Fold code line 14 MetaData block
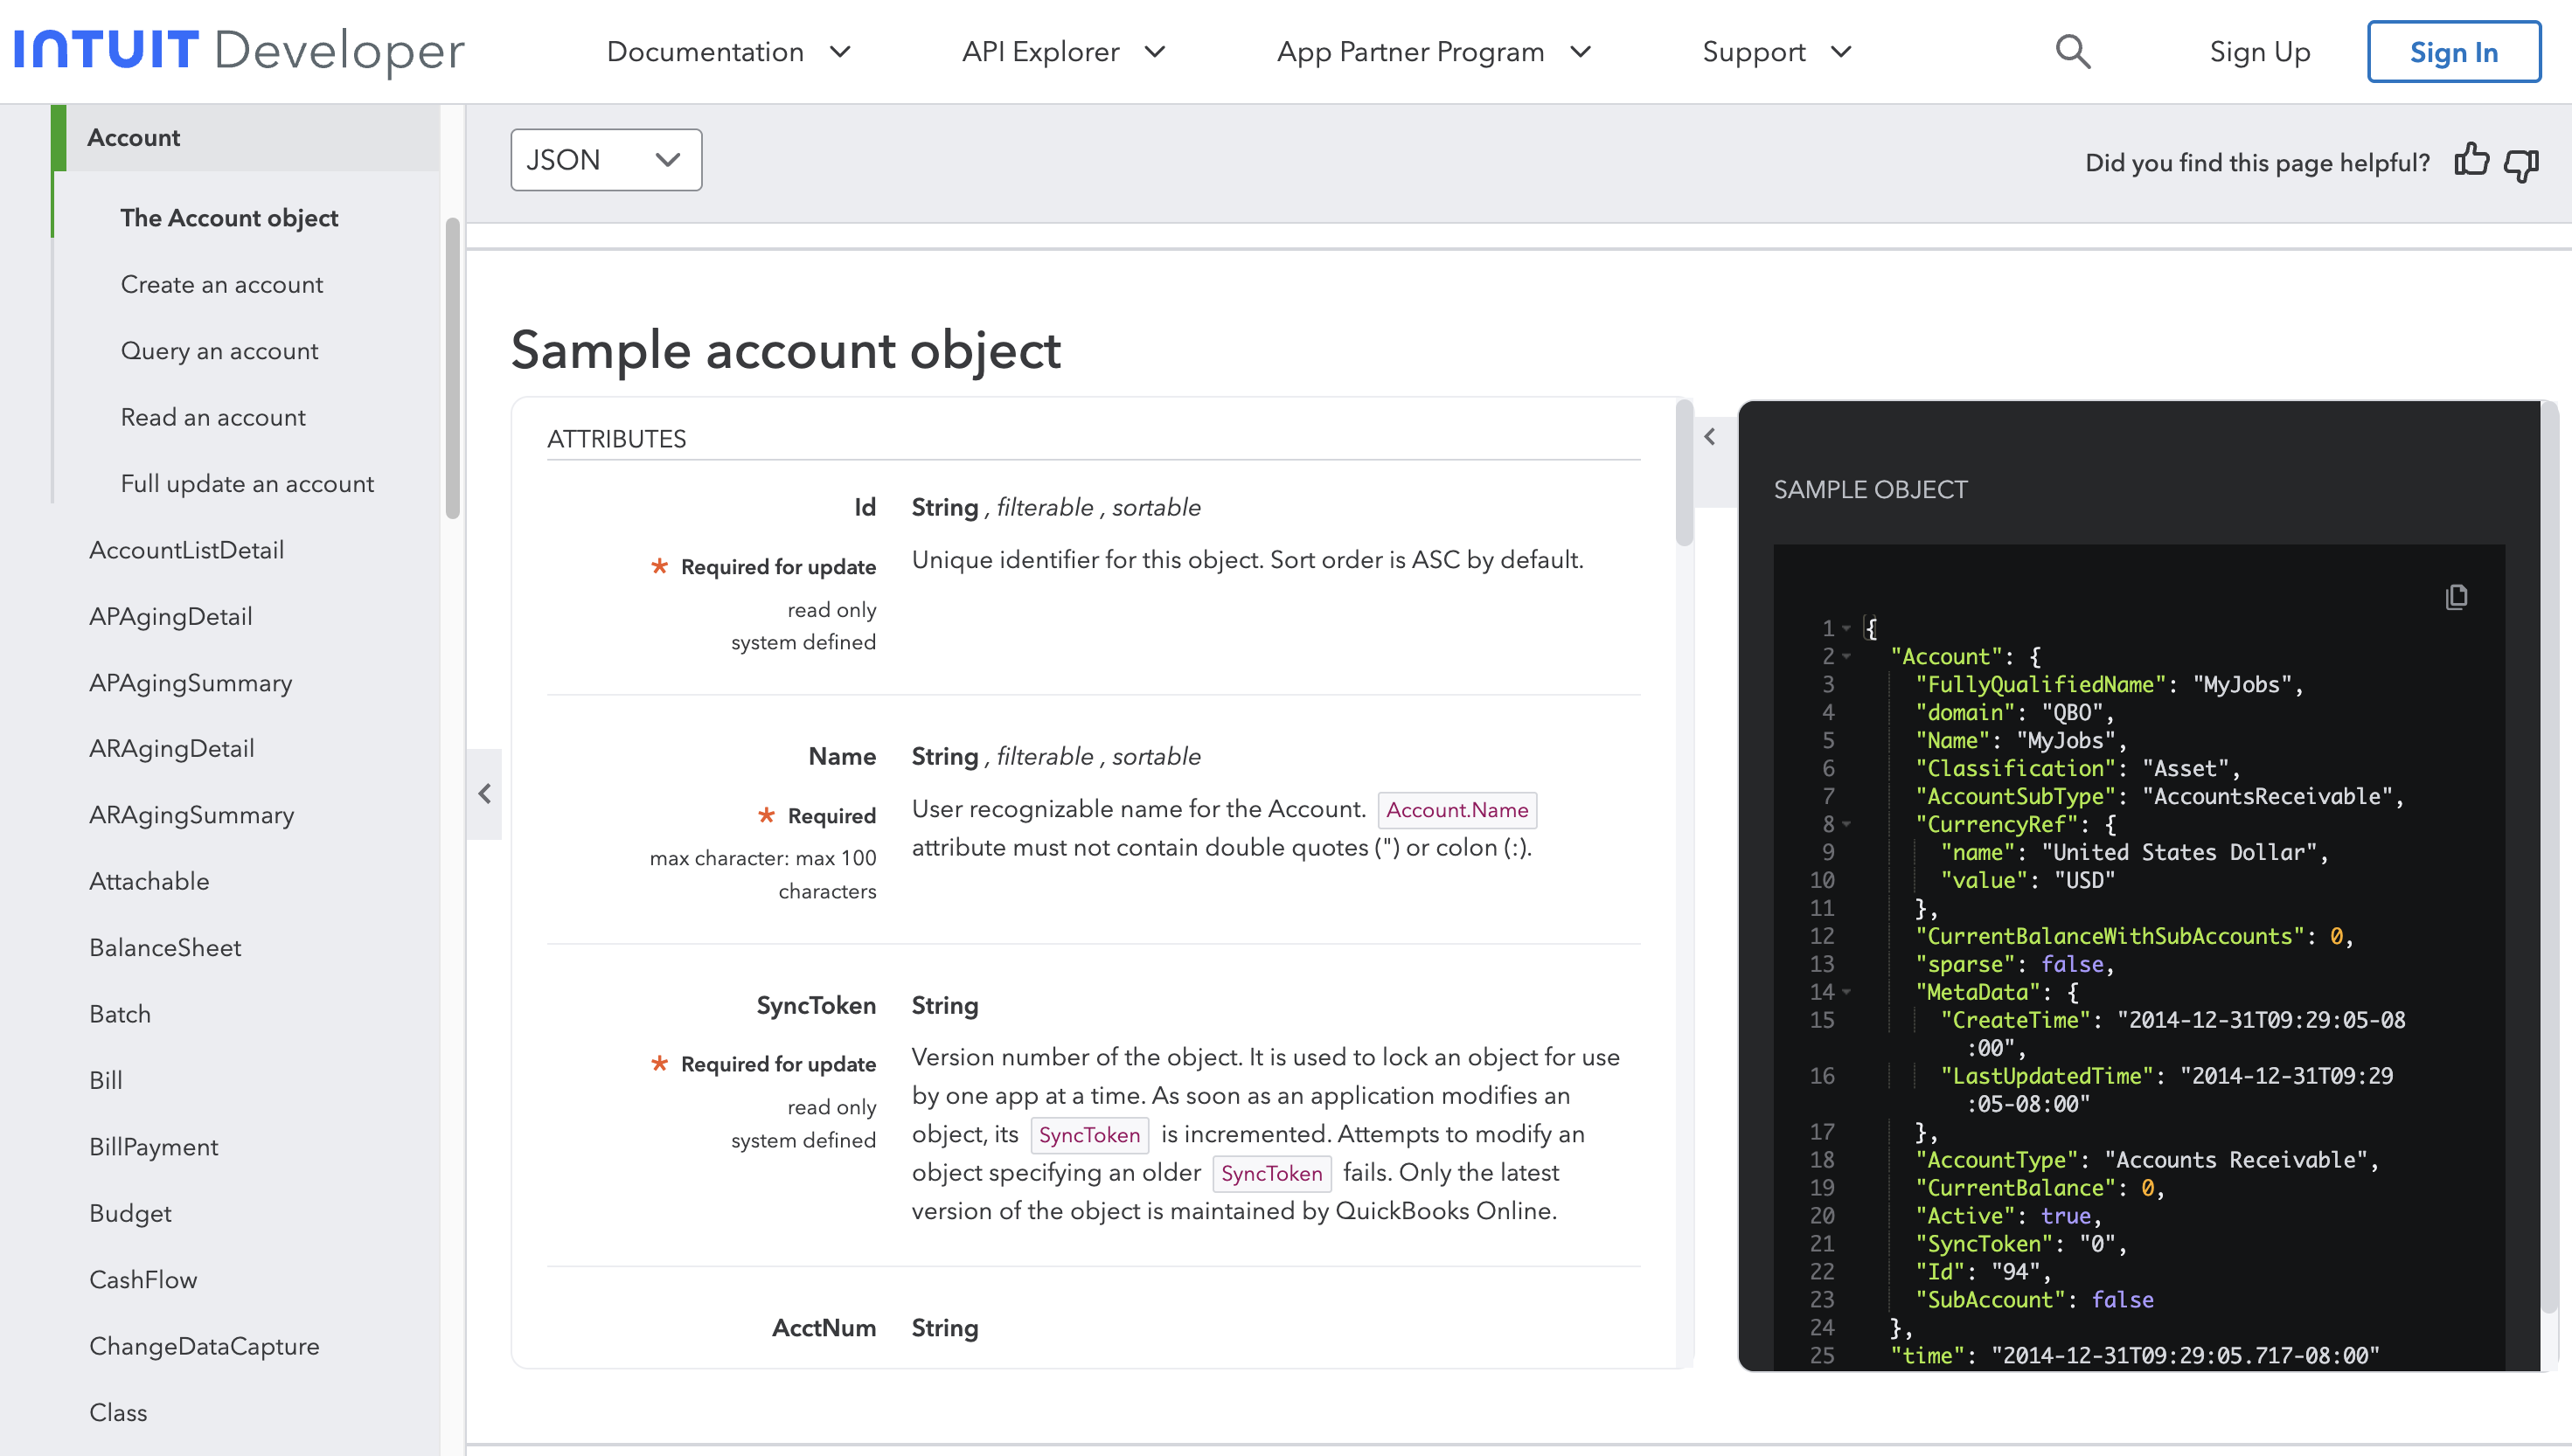Screen dimensions: 2572x1456 pos(1847,993)
